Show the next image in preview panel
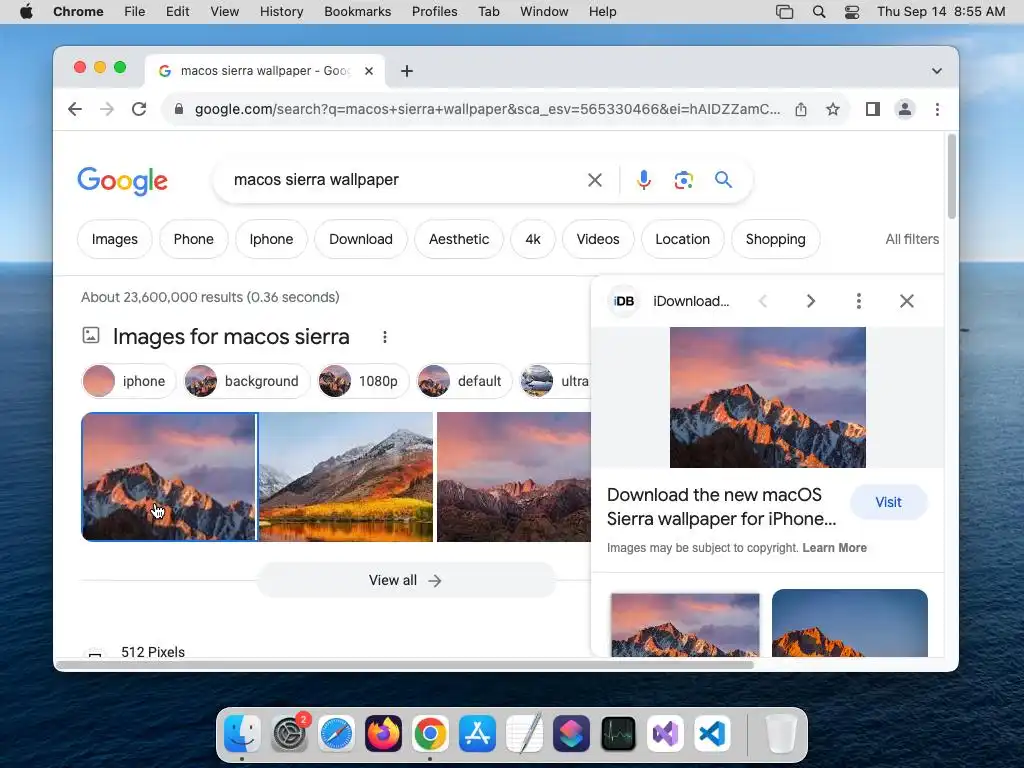This screenshot has height=768, width=1024. pyautogui.click(x=810, y=301)
